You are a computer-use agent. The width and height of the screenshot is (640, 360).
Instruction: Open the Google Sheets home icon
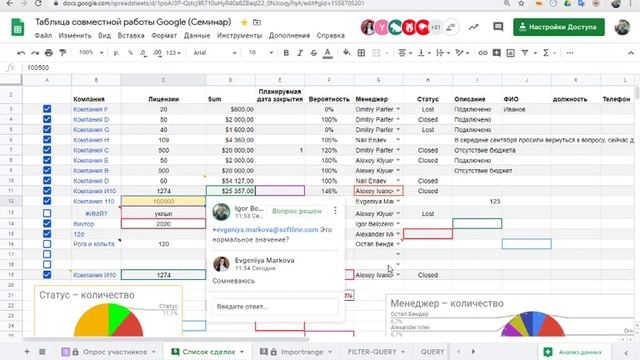pos(17,27)
